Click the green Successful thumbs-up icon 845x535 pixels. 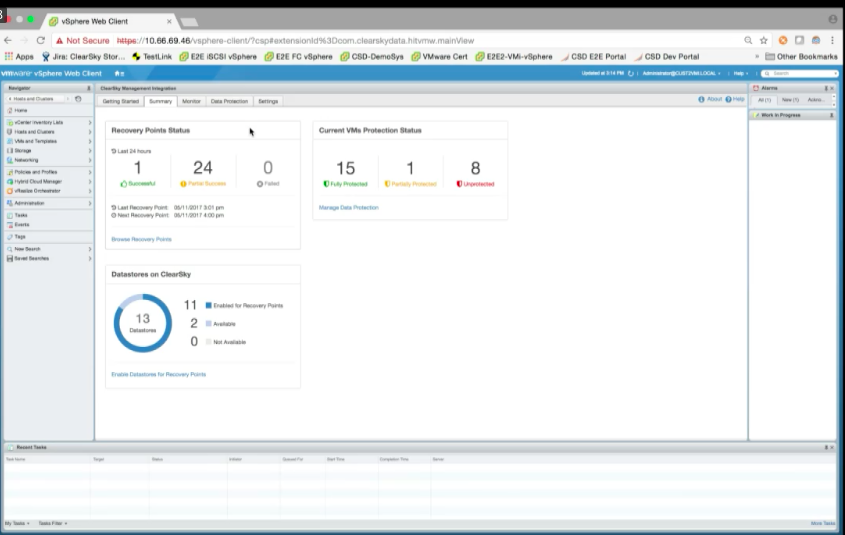pyautogui.click(x=123, y=184)
